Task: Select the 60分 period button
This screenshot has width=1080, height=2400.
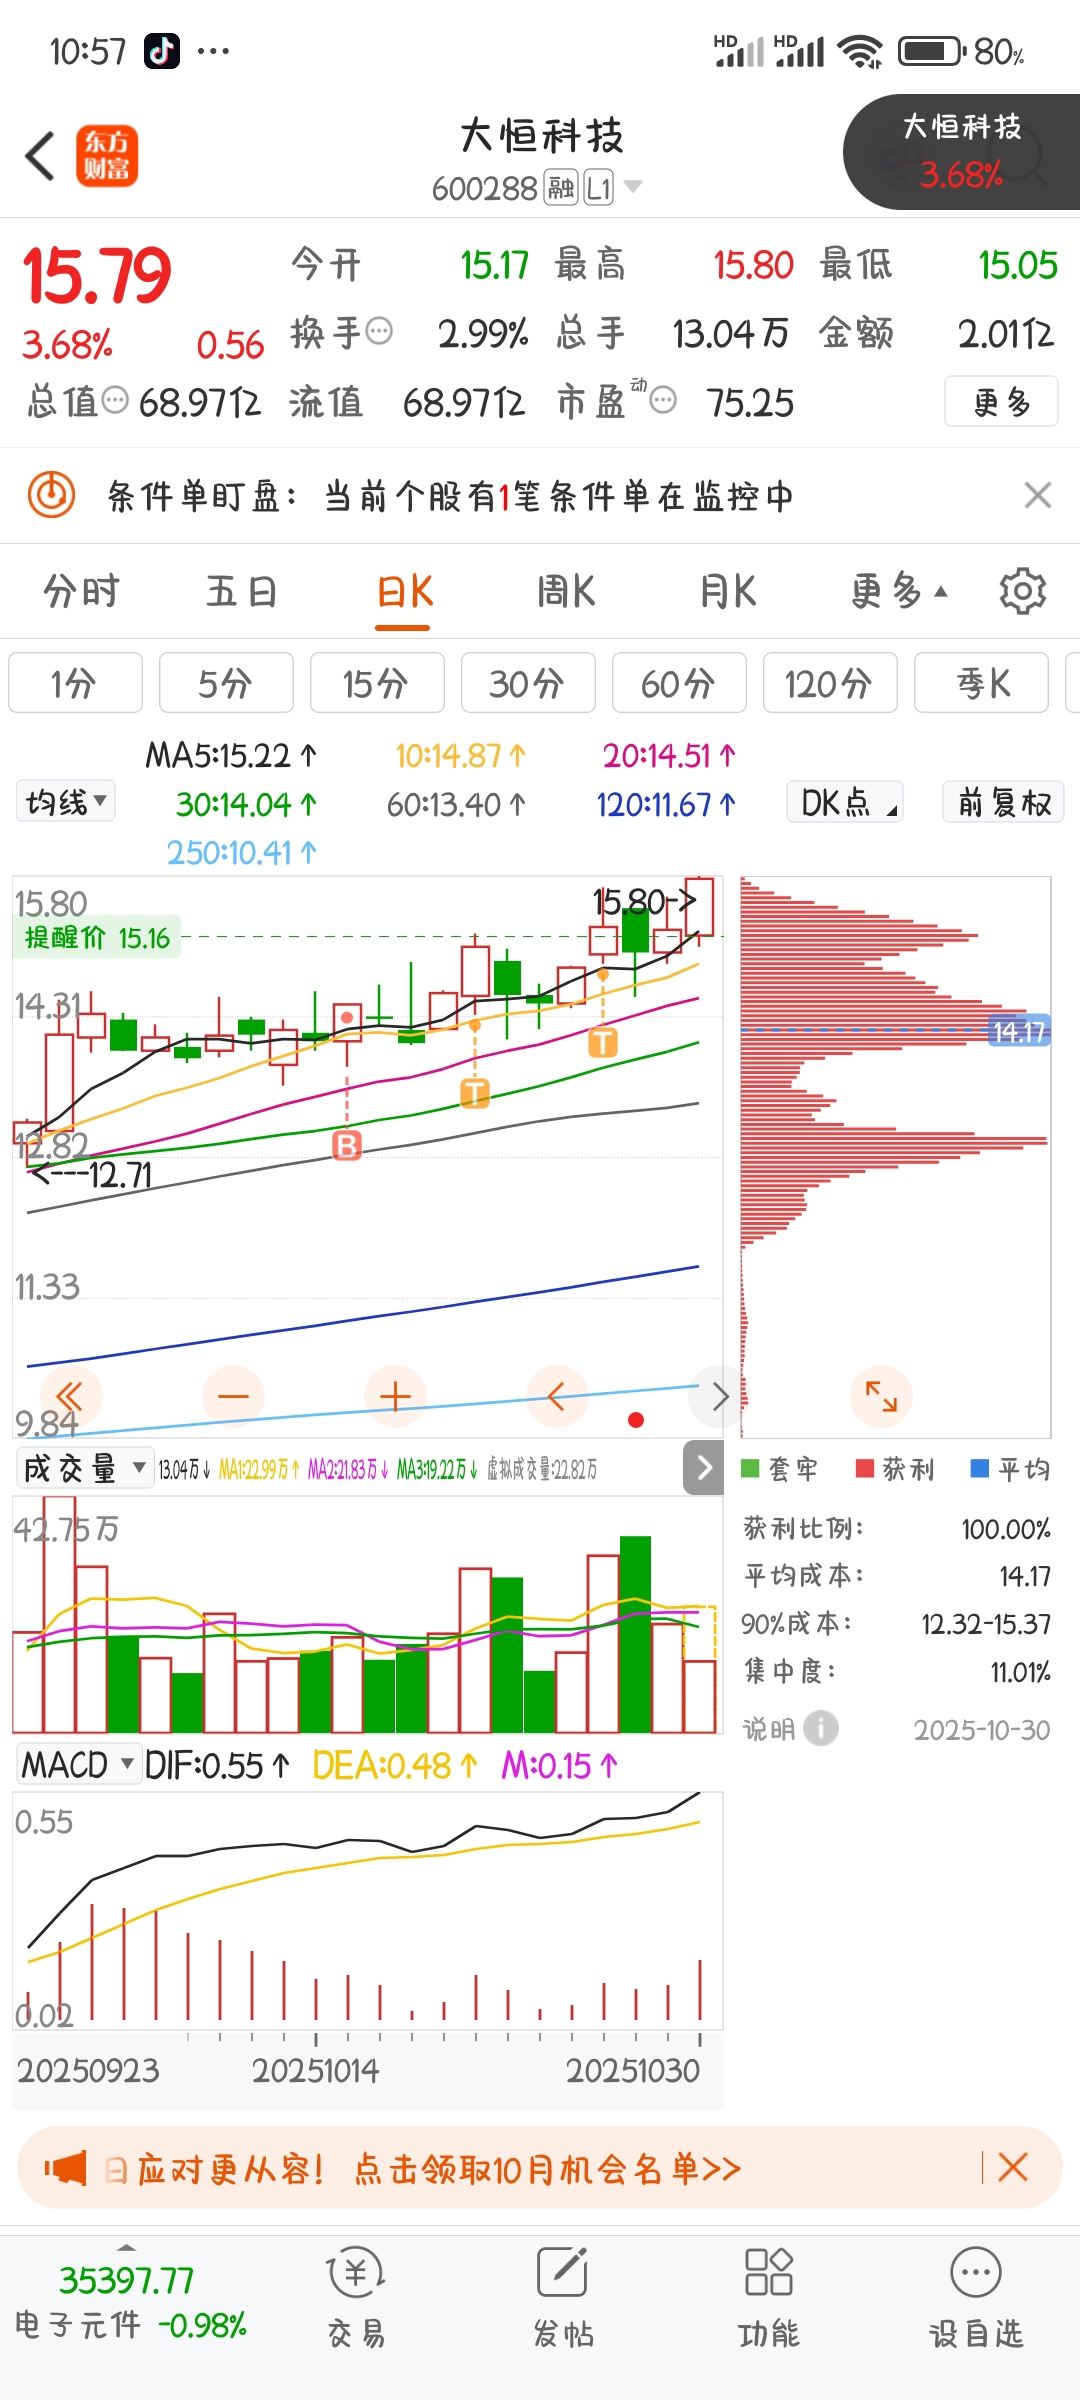Action: tap(679, 683)
